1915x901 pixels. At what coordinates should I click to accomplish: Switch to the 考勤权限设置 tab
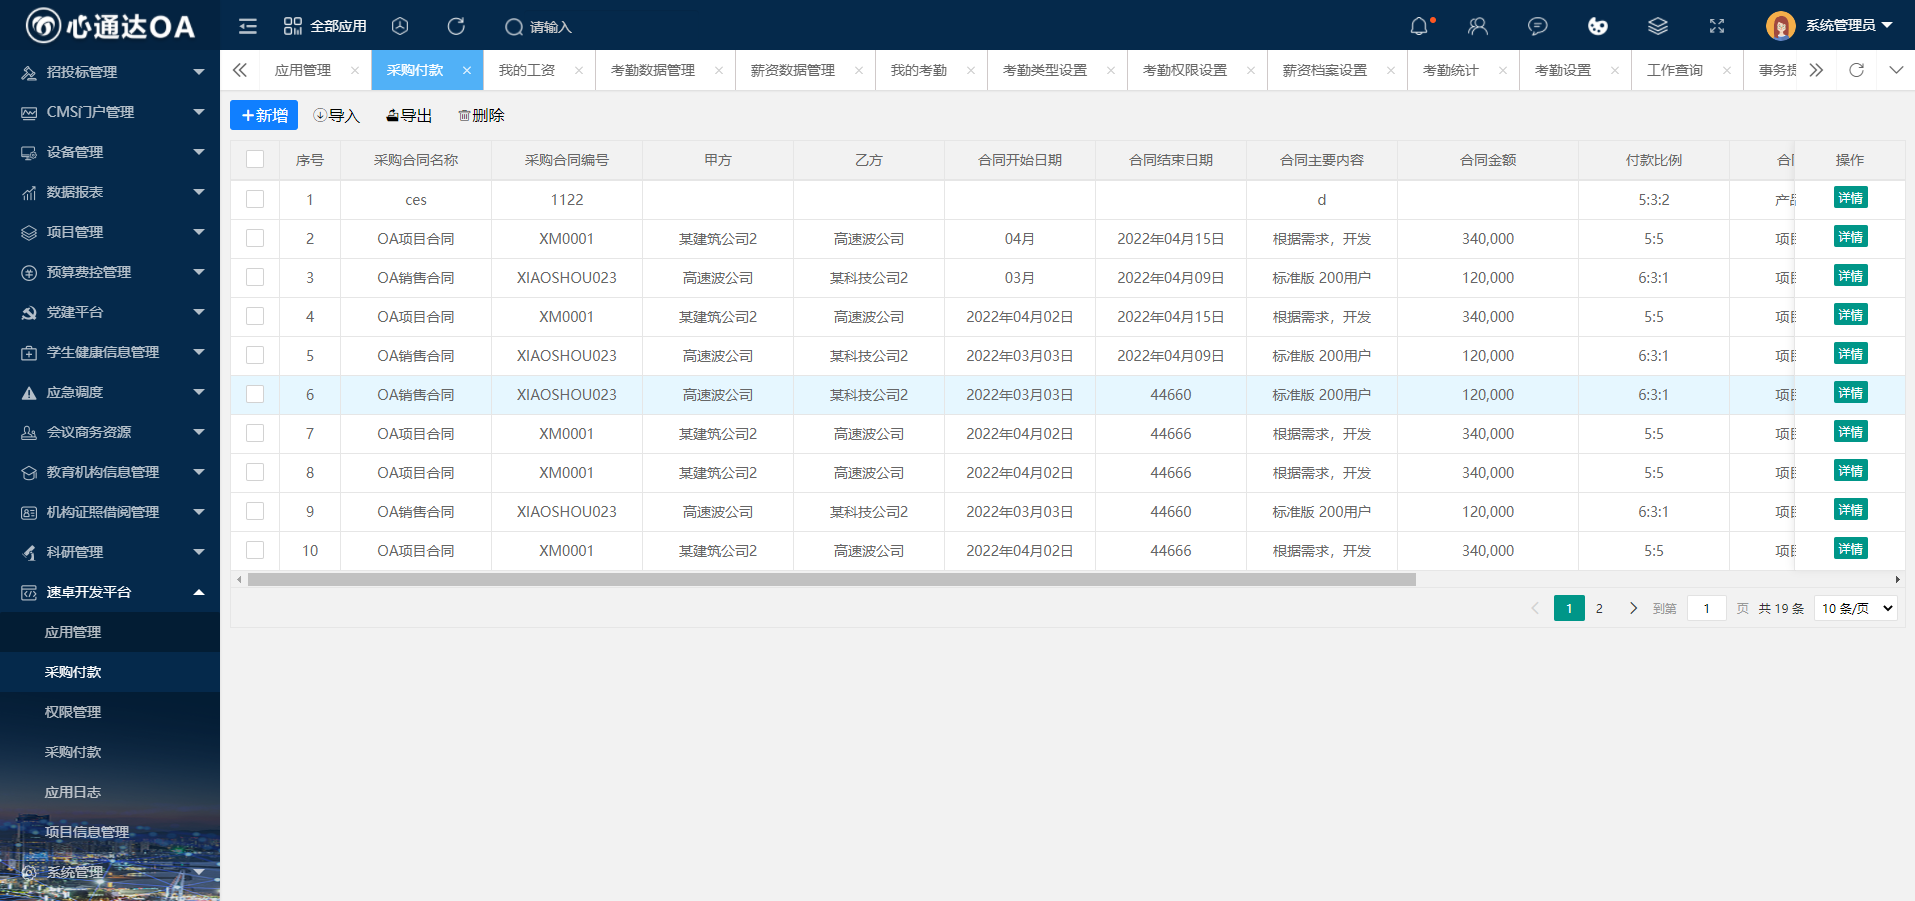pos(1185,70)
